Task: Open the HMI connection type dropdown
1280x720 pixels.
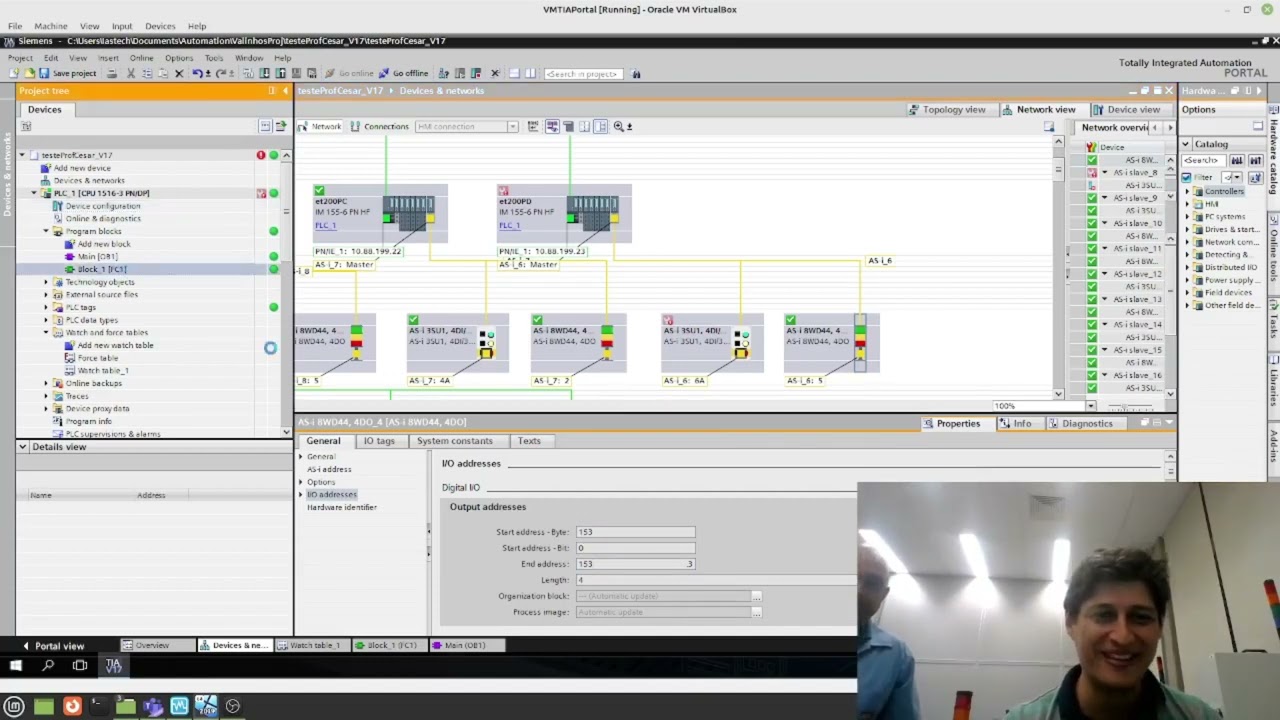Action: [x=512, y=127]
